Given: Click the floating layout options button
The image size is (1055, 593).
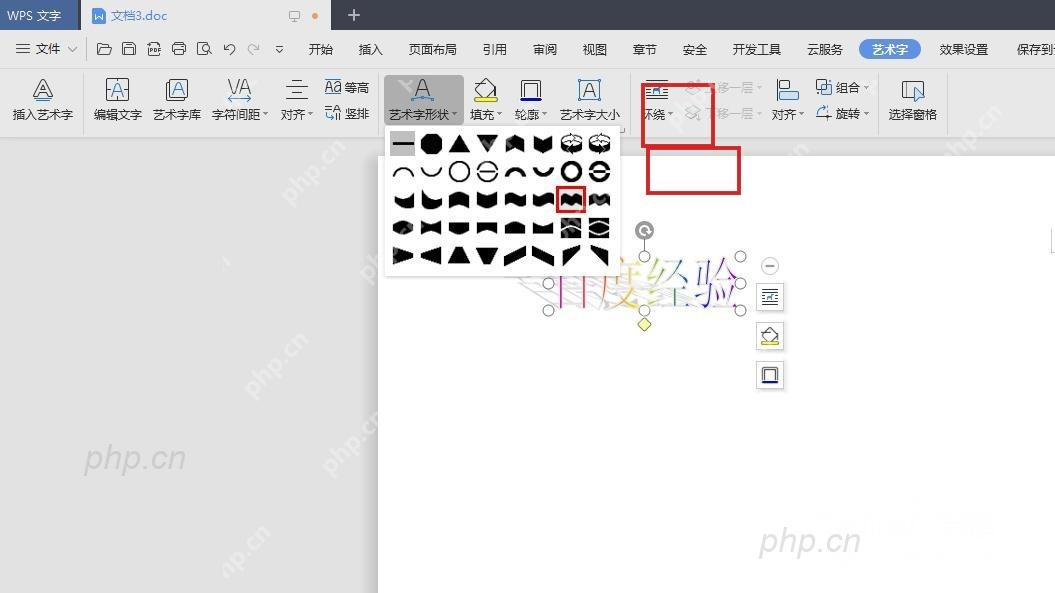Looking at the screenshot, I should pyautogui.click(x=770, y=297).
